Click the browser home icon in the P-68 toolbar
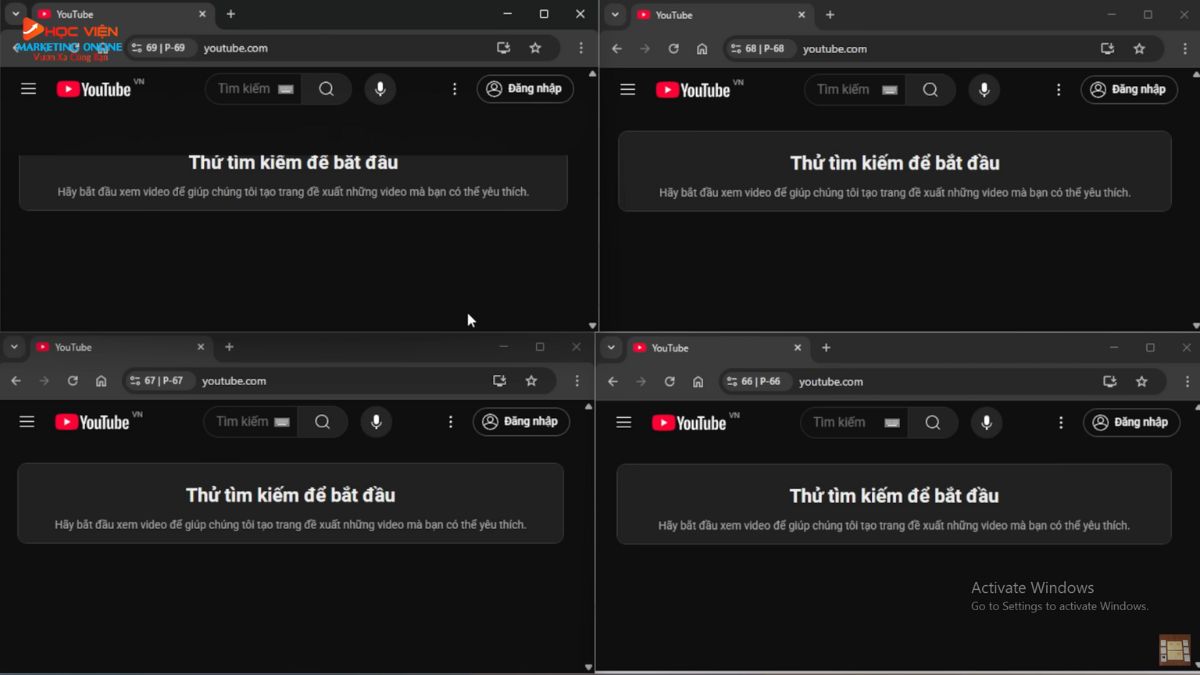Viewport: 1200px width, 675px height. point(702,48)
